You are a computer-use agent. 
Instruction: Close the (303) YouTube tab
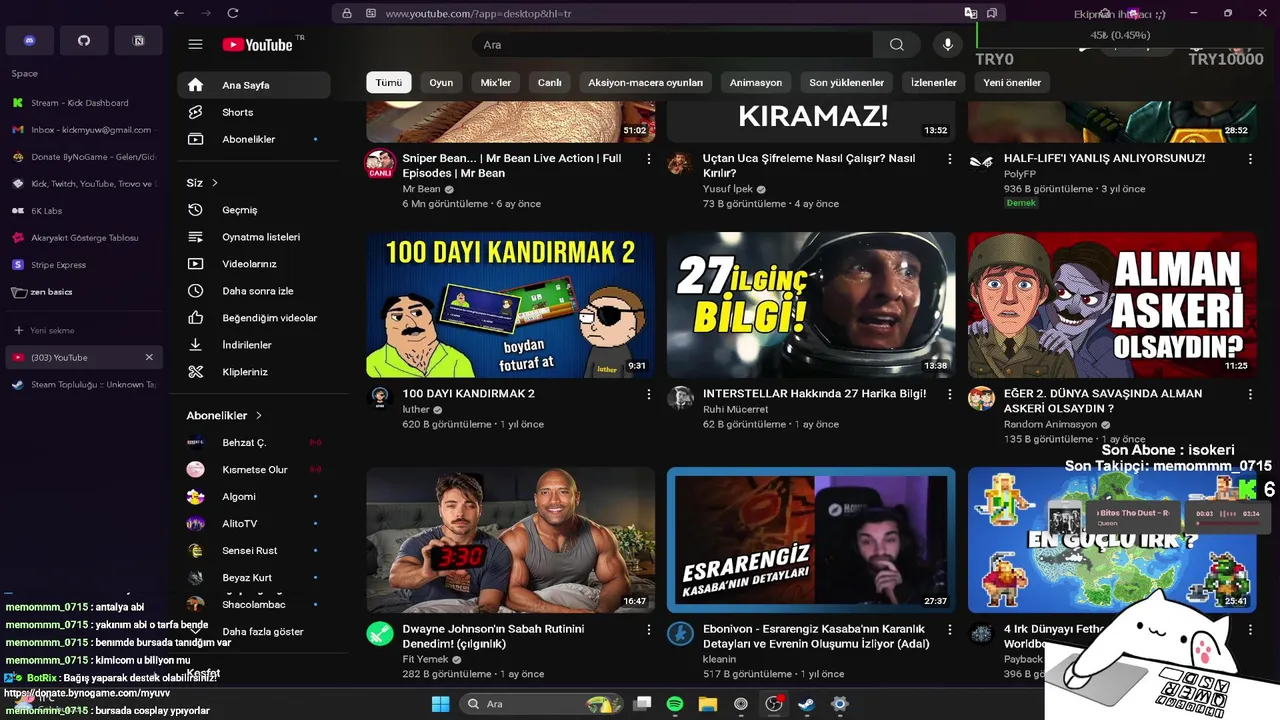click(149, 357)
